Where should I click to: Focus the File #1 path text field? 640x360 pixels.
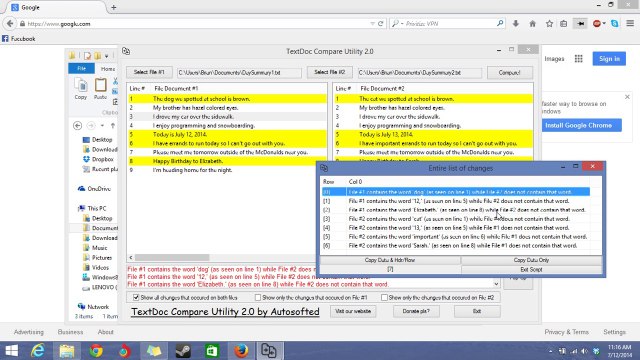pos(239,73)
